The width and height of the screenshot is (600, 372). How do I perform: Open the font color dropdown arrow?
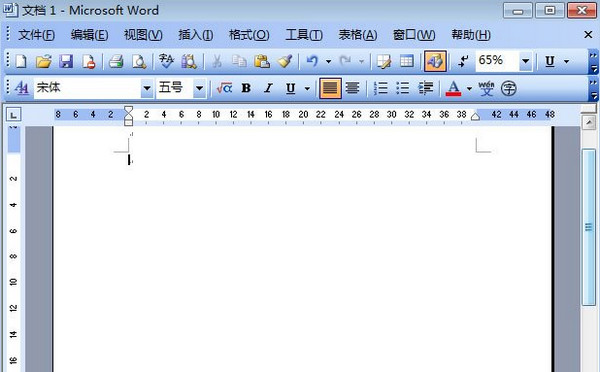coord(469,88)
